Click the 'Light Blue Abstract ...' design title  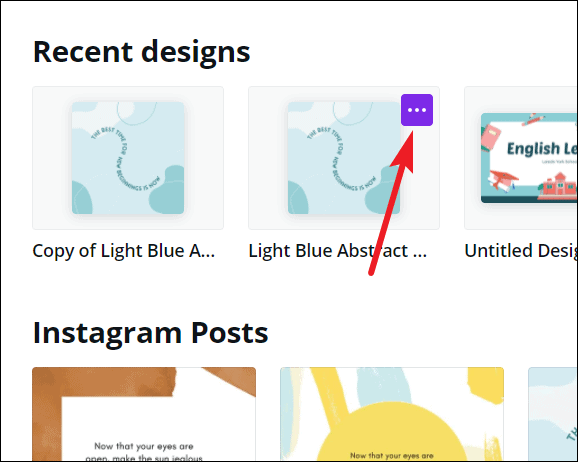click(338, 251)
